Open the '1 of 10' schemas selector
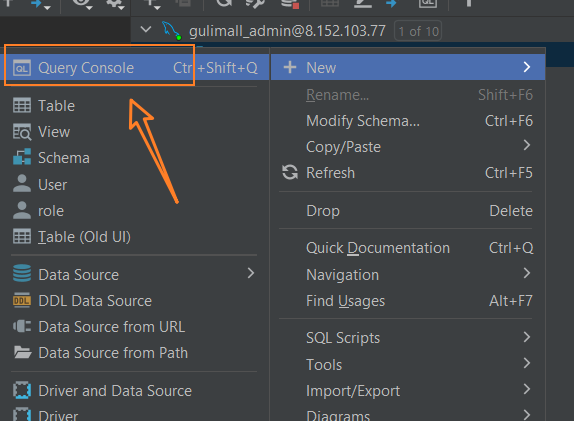The width and height of the screenshot is (574, 421). coord(418,31)
